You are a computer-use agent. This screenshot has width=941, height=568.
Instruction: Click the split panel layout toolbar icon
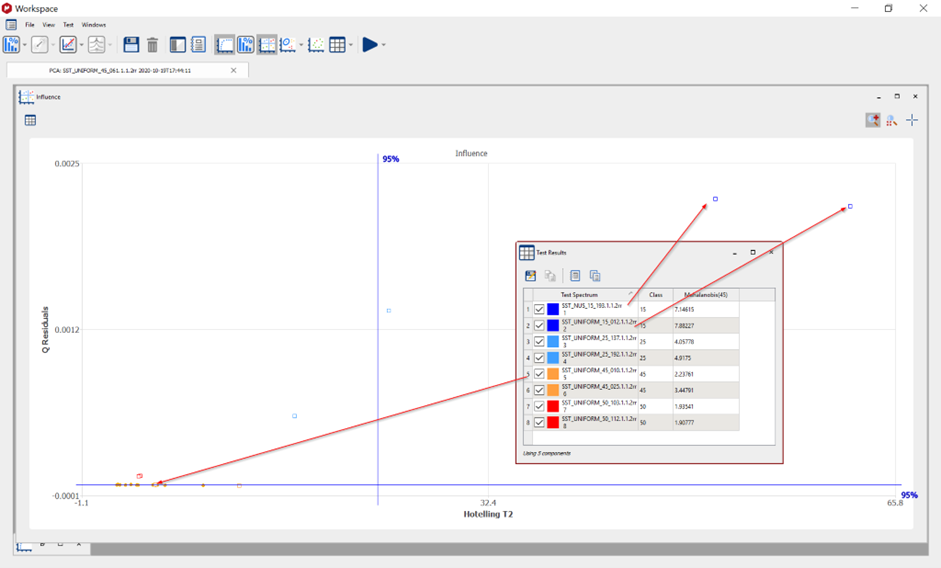[x=177, y=45]
